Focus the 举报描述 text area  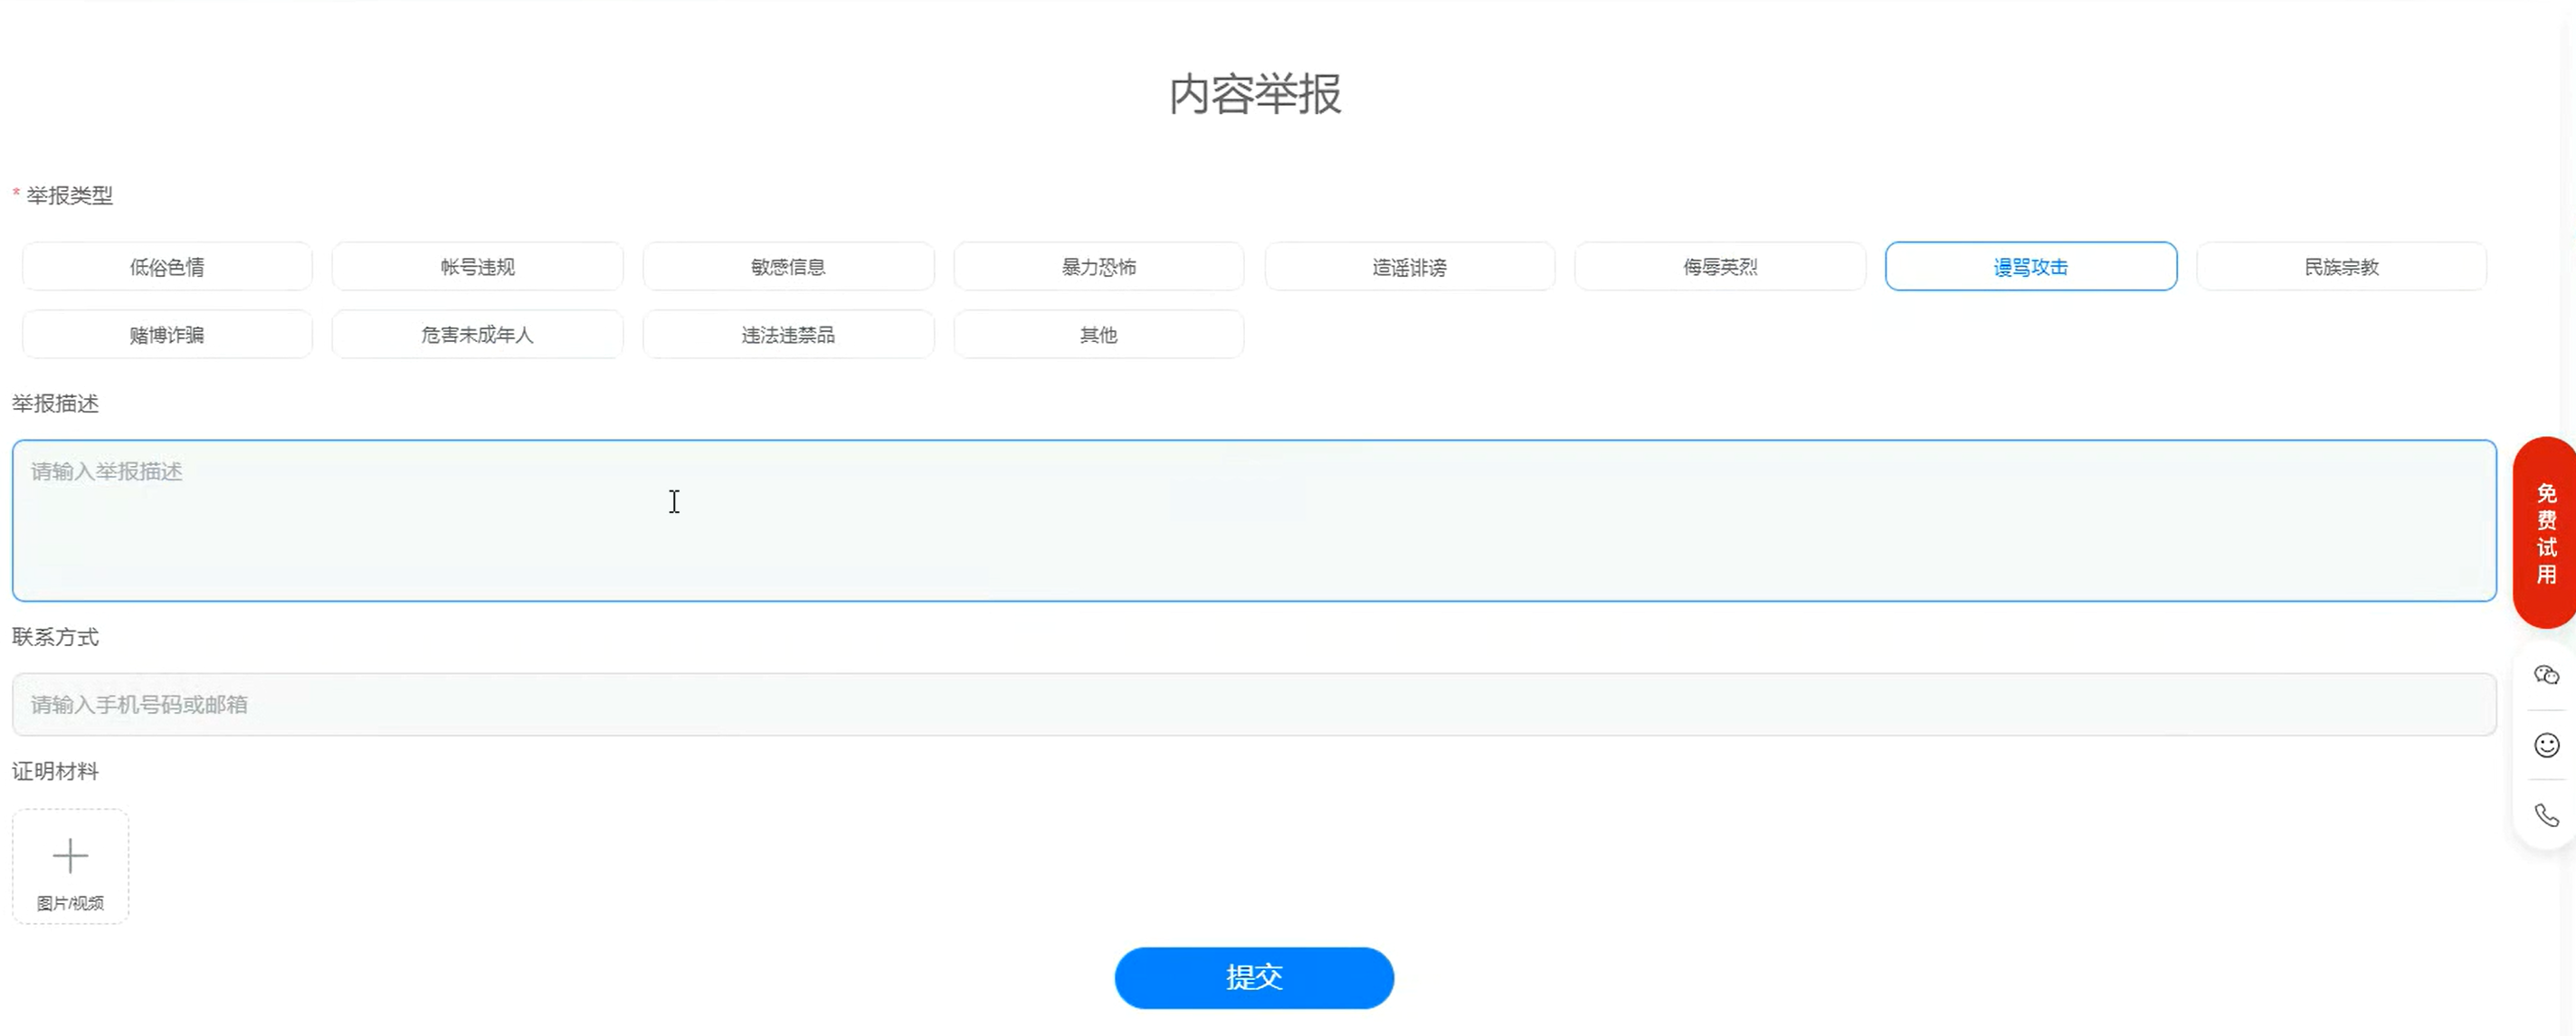1254,521
